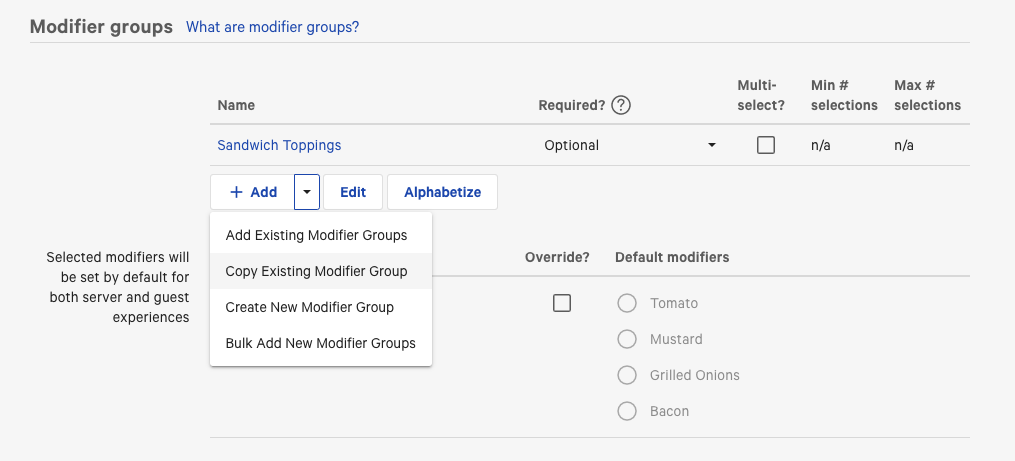The image size is (1015, 461).
Task: Click the + Add button
Action: click(x=253, y=192)
